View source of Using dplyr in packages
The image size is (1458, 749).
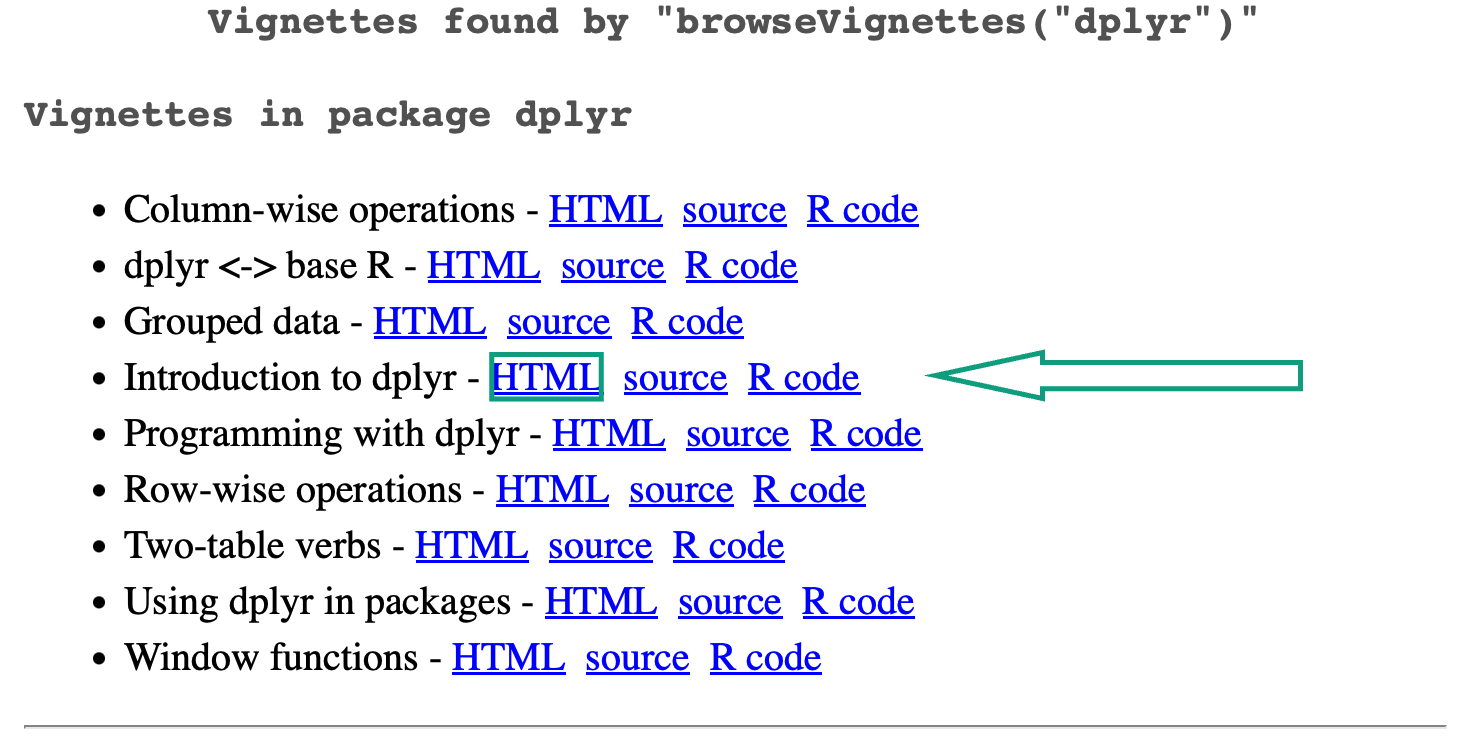[x=730, y=602]
